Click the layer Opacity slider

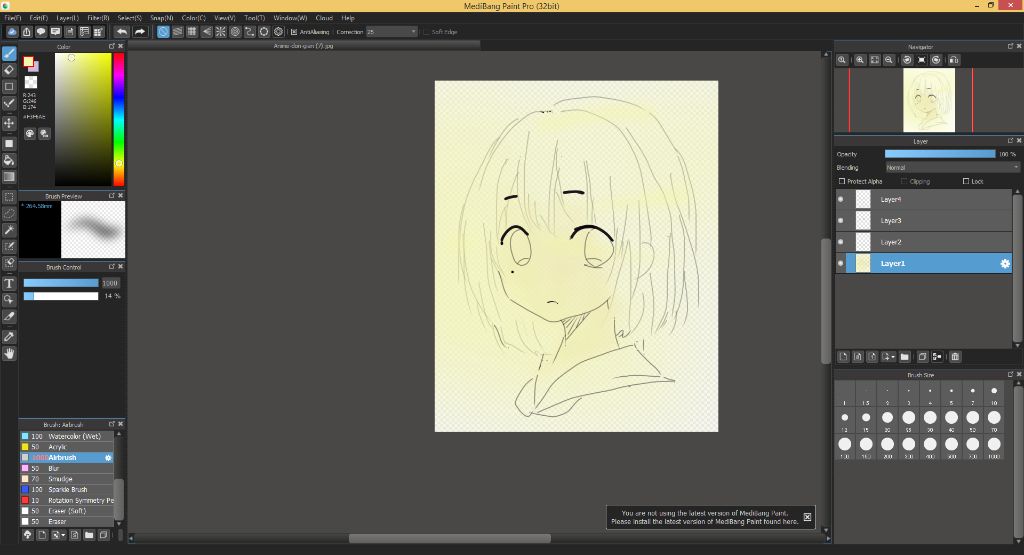tap(940, 154)
